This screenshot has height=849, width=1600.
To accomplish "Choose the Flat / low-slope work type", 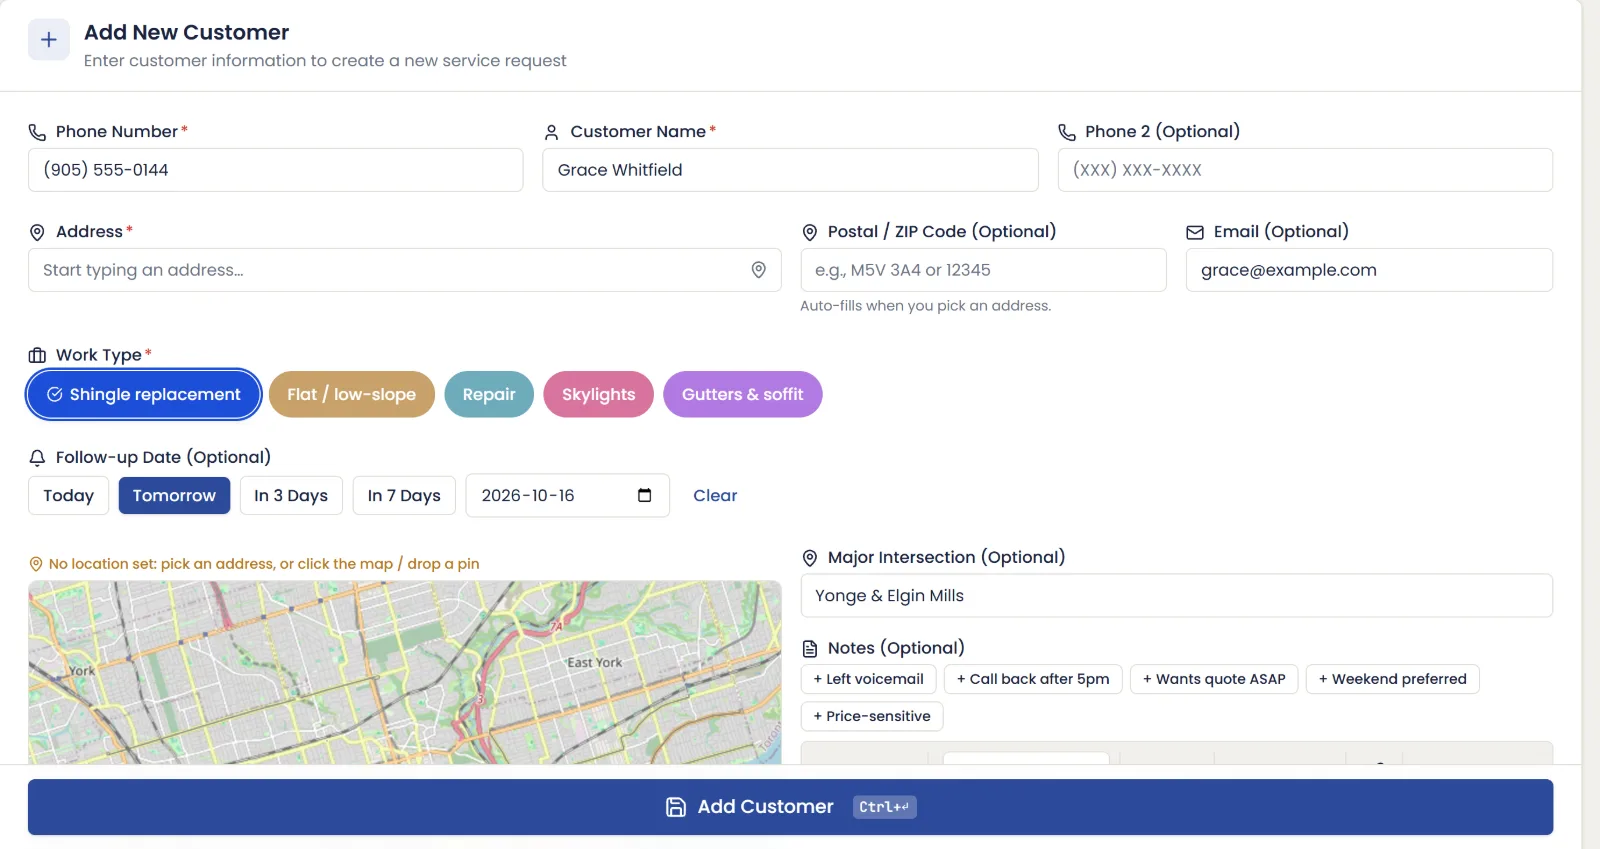I will (x=352, y=394).
